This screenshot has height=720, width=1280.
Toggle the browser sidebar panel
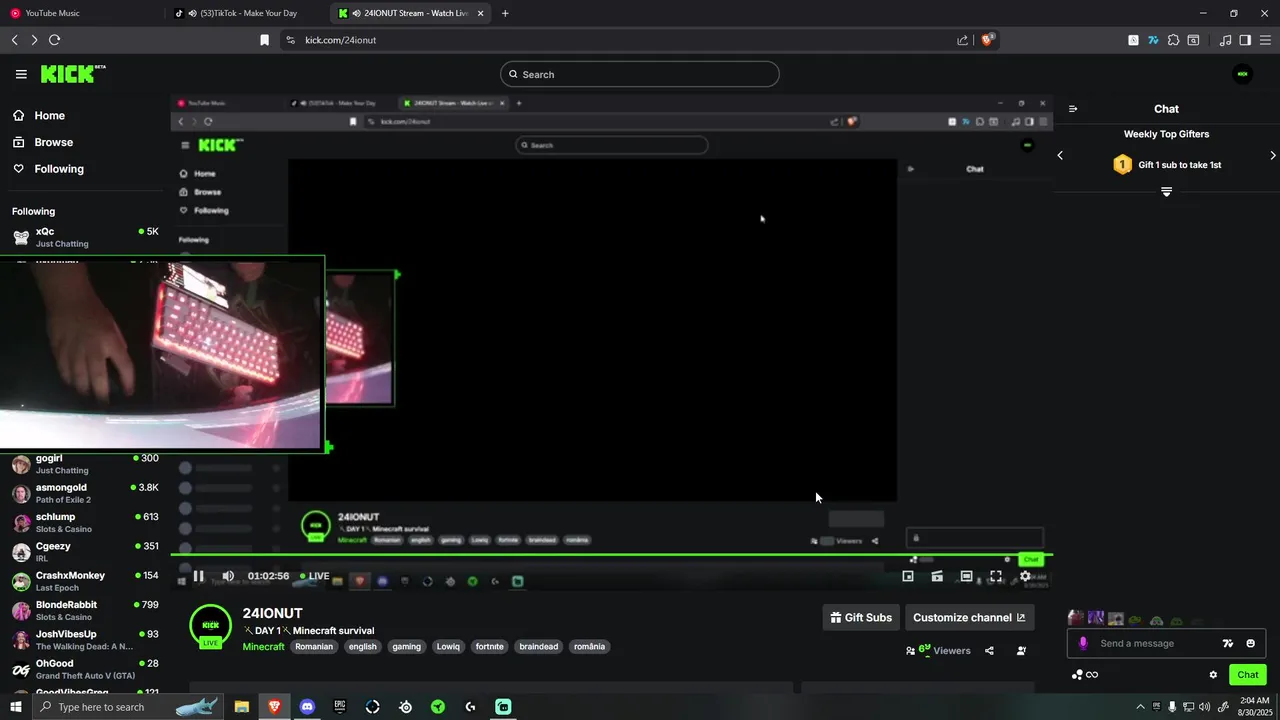click(x=1245, y=40)
